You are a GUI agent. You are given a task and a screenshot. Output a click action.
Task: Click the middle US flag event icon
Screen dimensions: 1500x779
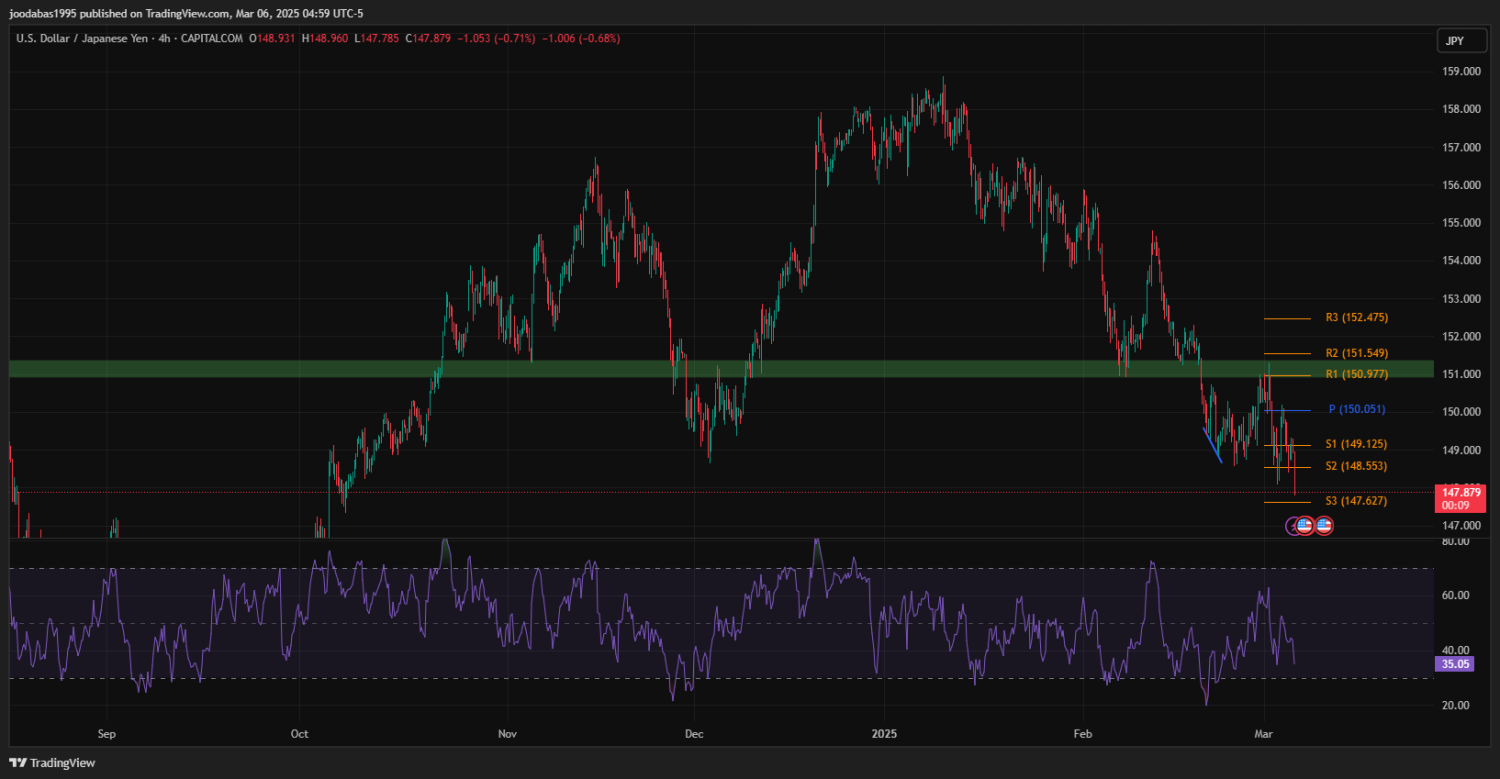click(x=1305, y=525)
